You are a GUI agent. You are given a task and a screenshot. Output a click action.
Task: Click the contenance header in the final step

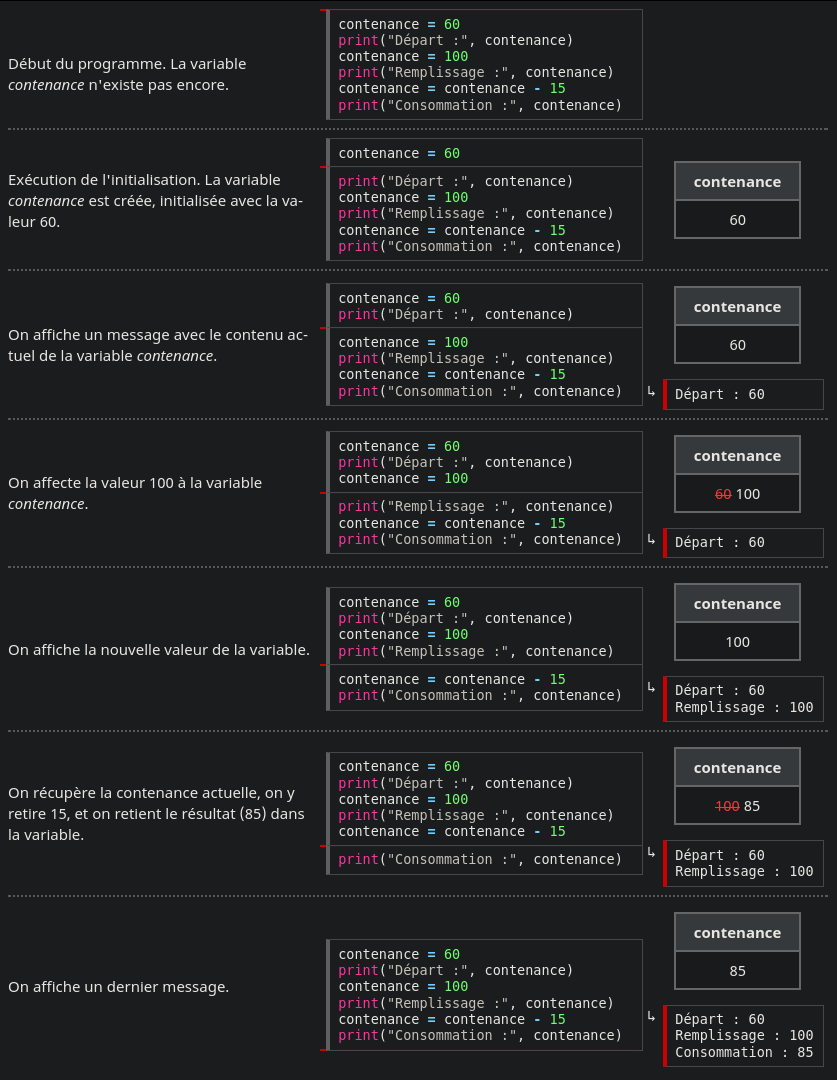click(737, 933)
